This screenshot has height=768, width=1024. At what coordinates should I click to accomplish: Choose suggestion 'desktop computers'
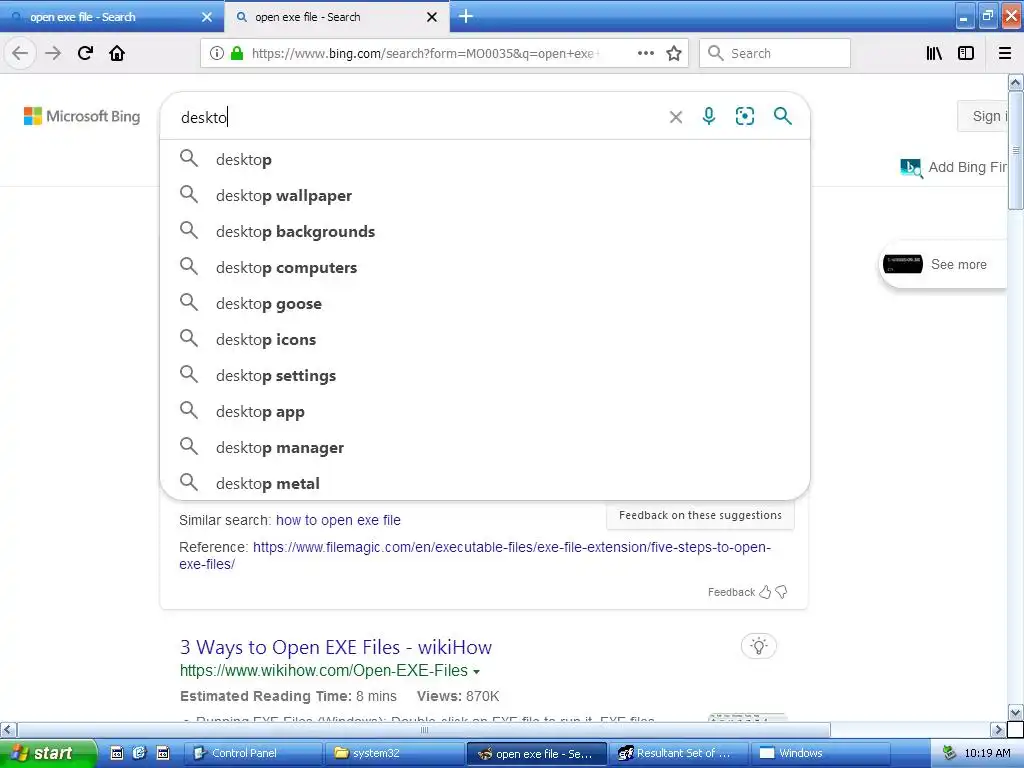tap(485, 267)
